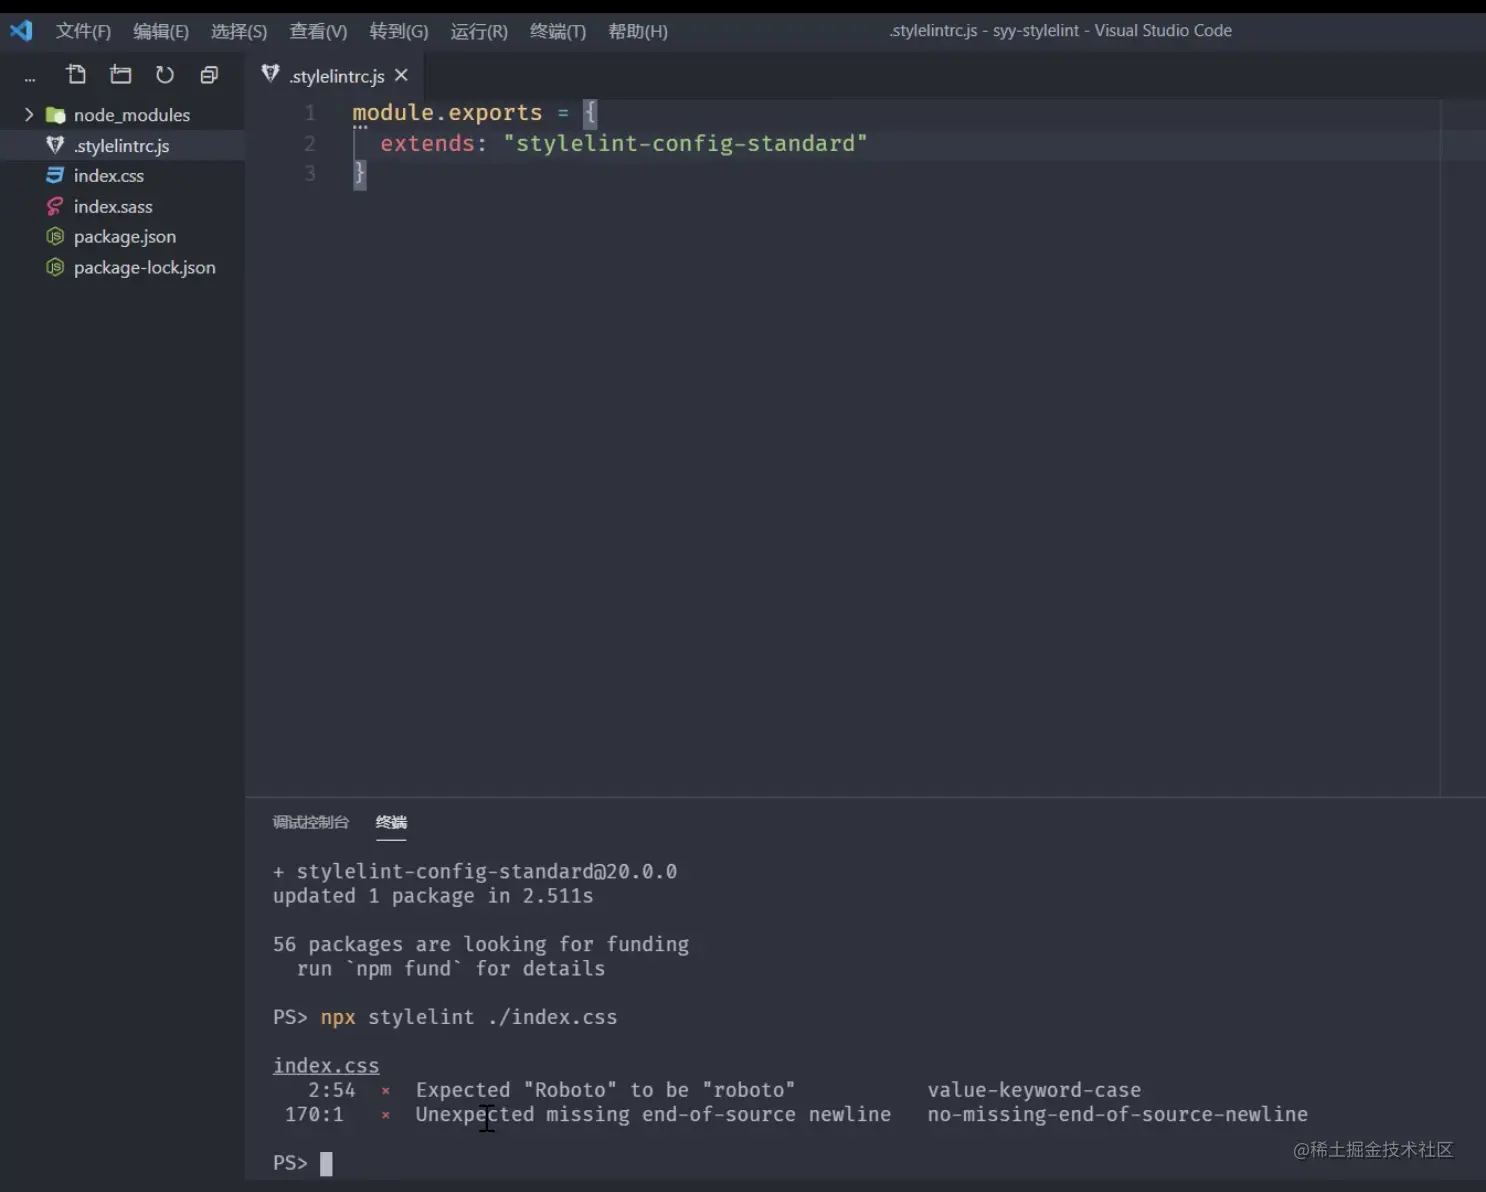
Task: Click the "170:1" error location in terminal
Action: [x=314, y=1114]
